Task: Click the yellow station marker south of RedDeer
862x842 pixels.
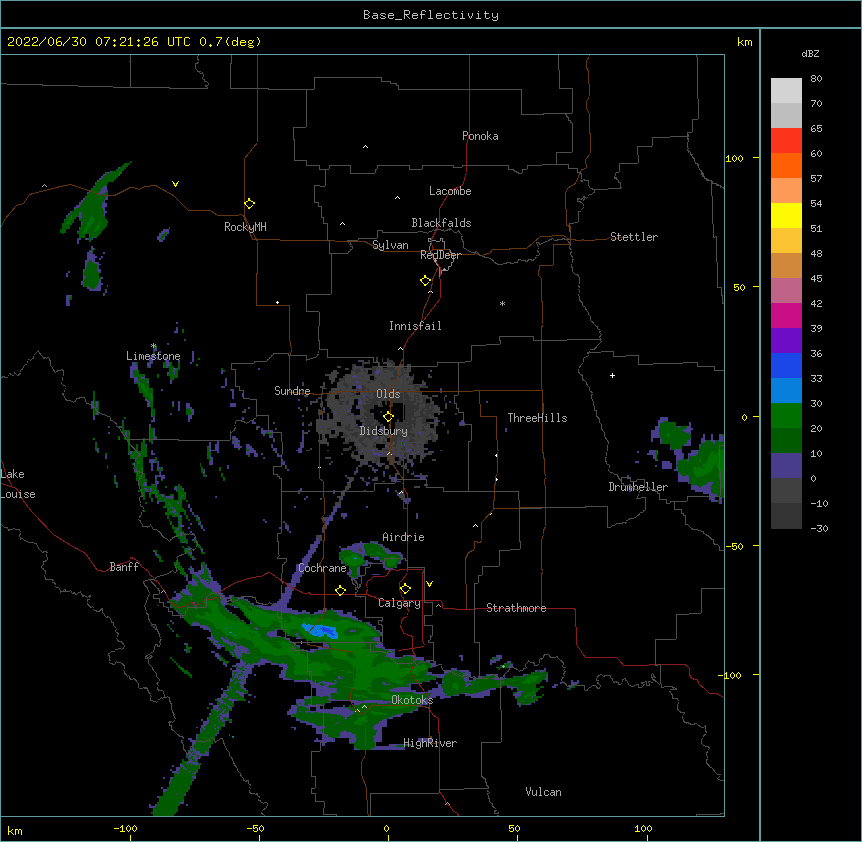Action: click(x=425, y=281)
